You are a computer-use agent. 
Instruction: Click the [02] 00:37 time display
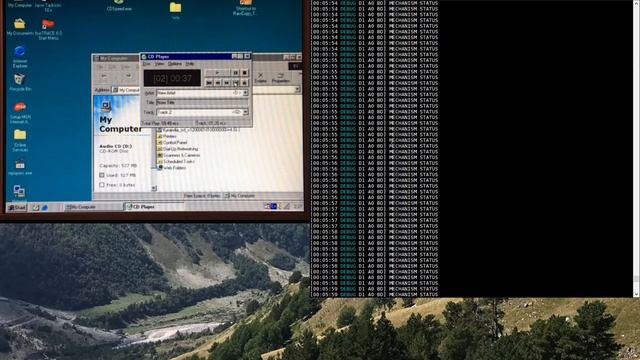(x=172, y=78)
